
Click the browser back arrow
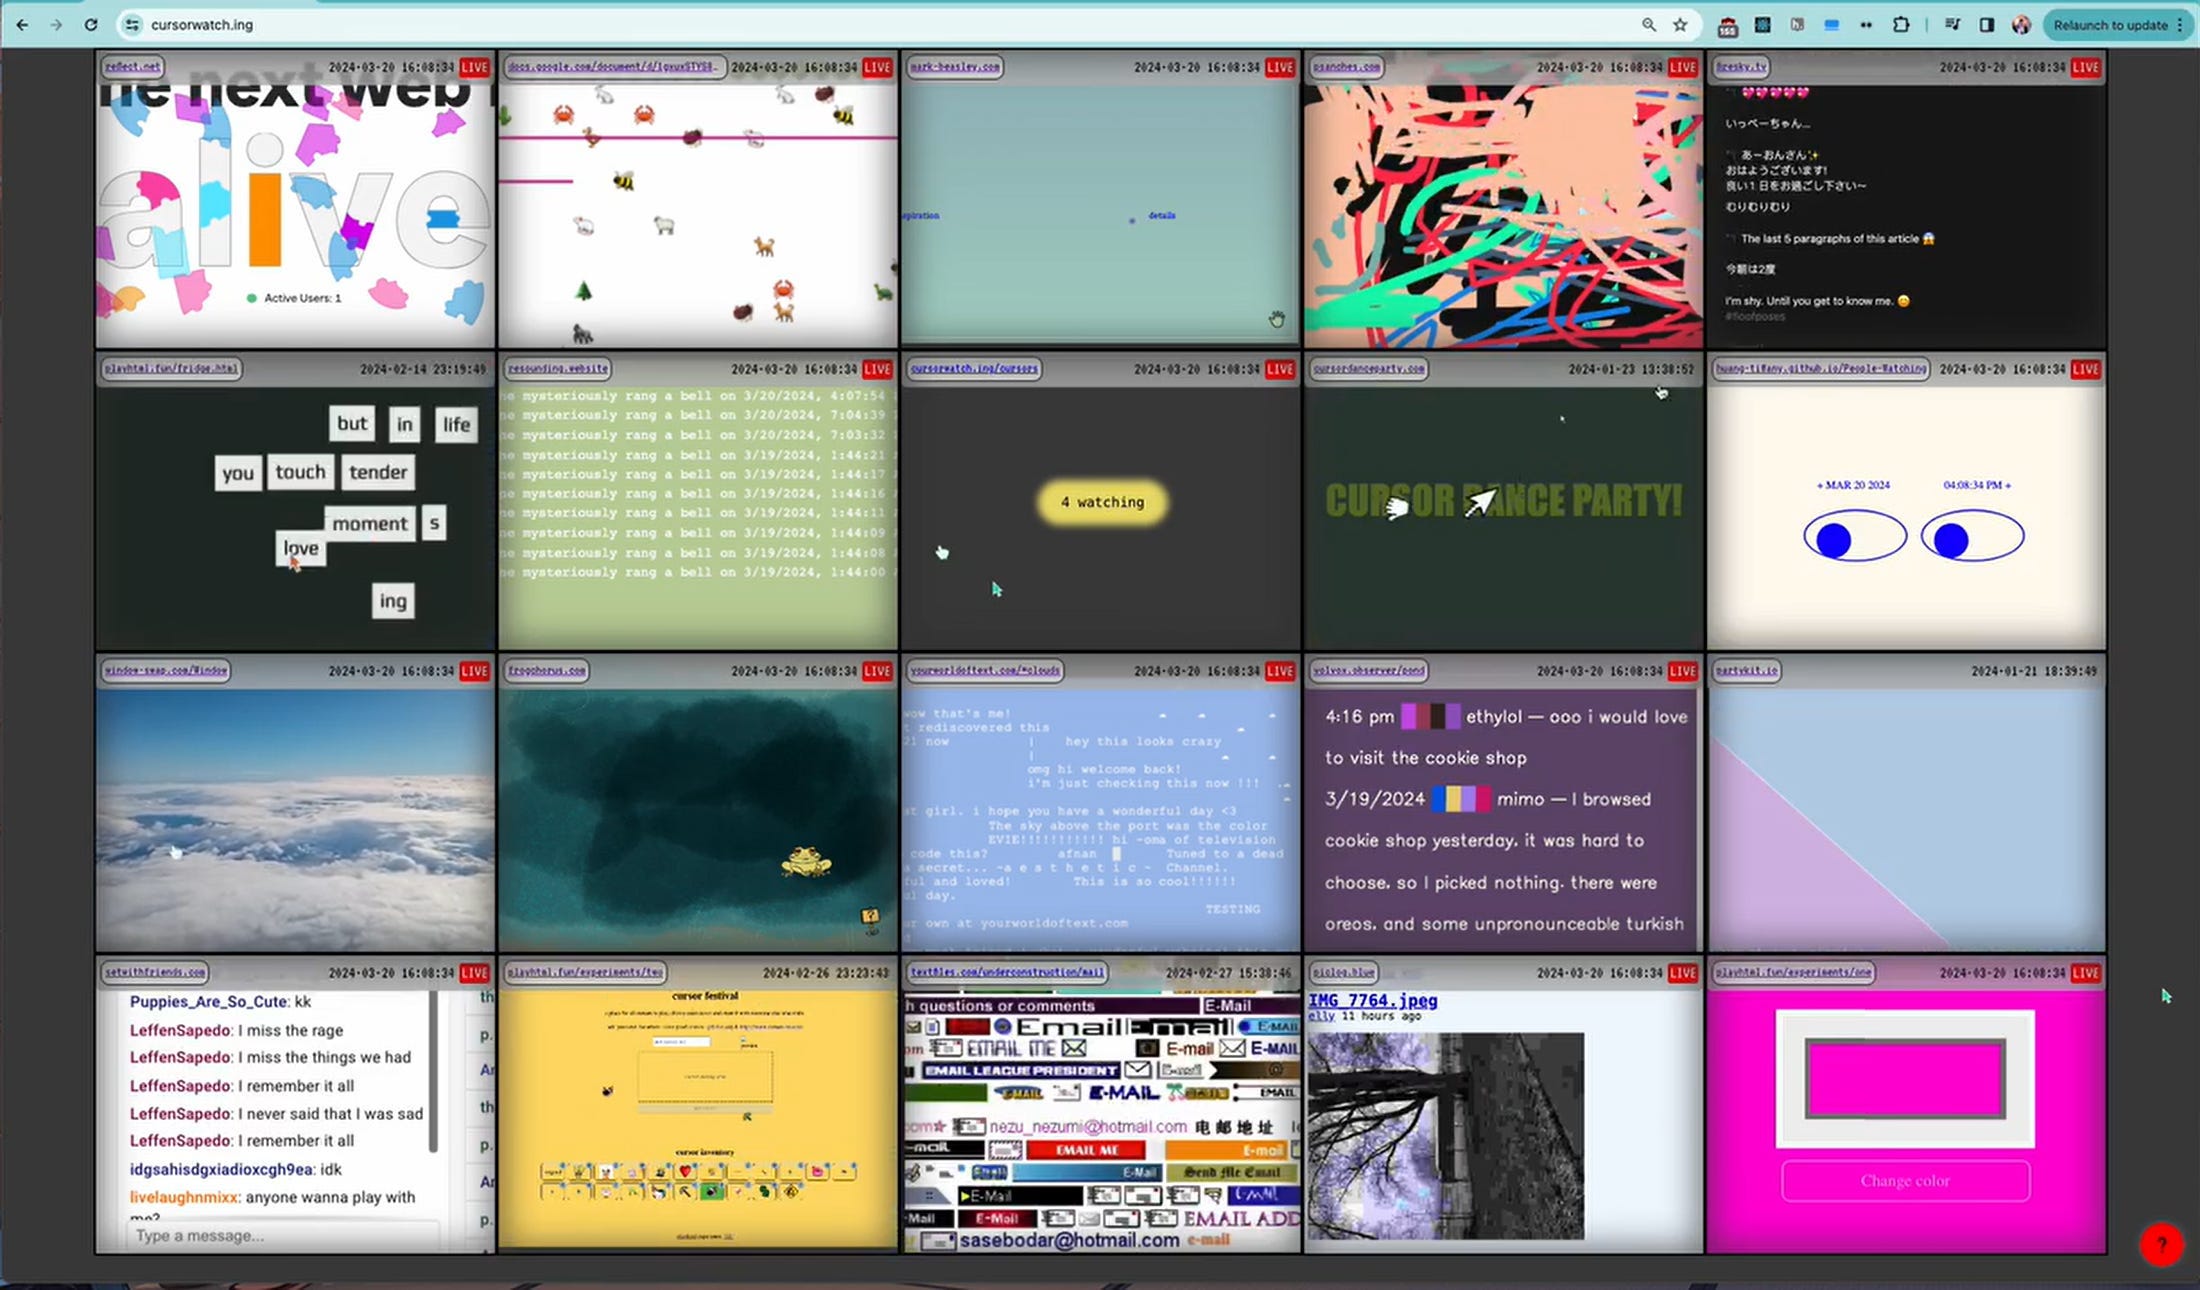click(x=22, y=25)
